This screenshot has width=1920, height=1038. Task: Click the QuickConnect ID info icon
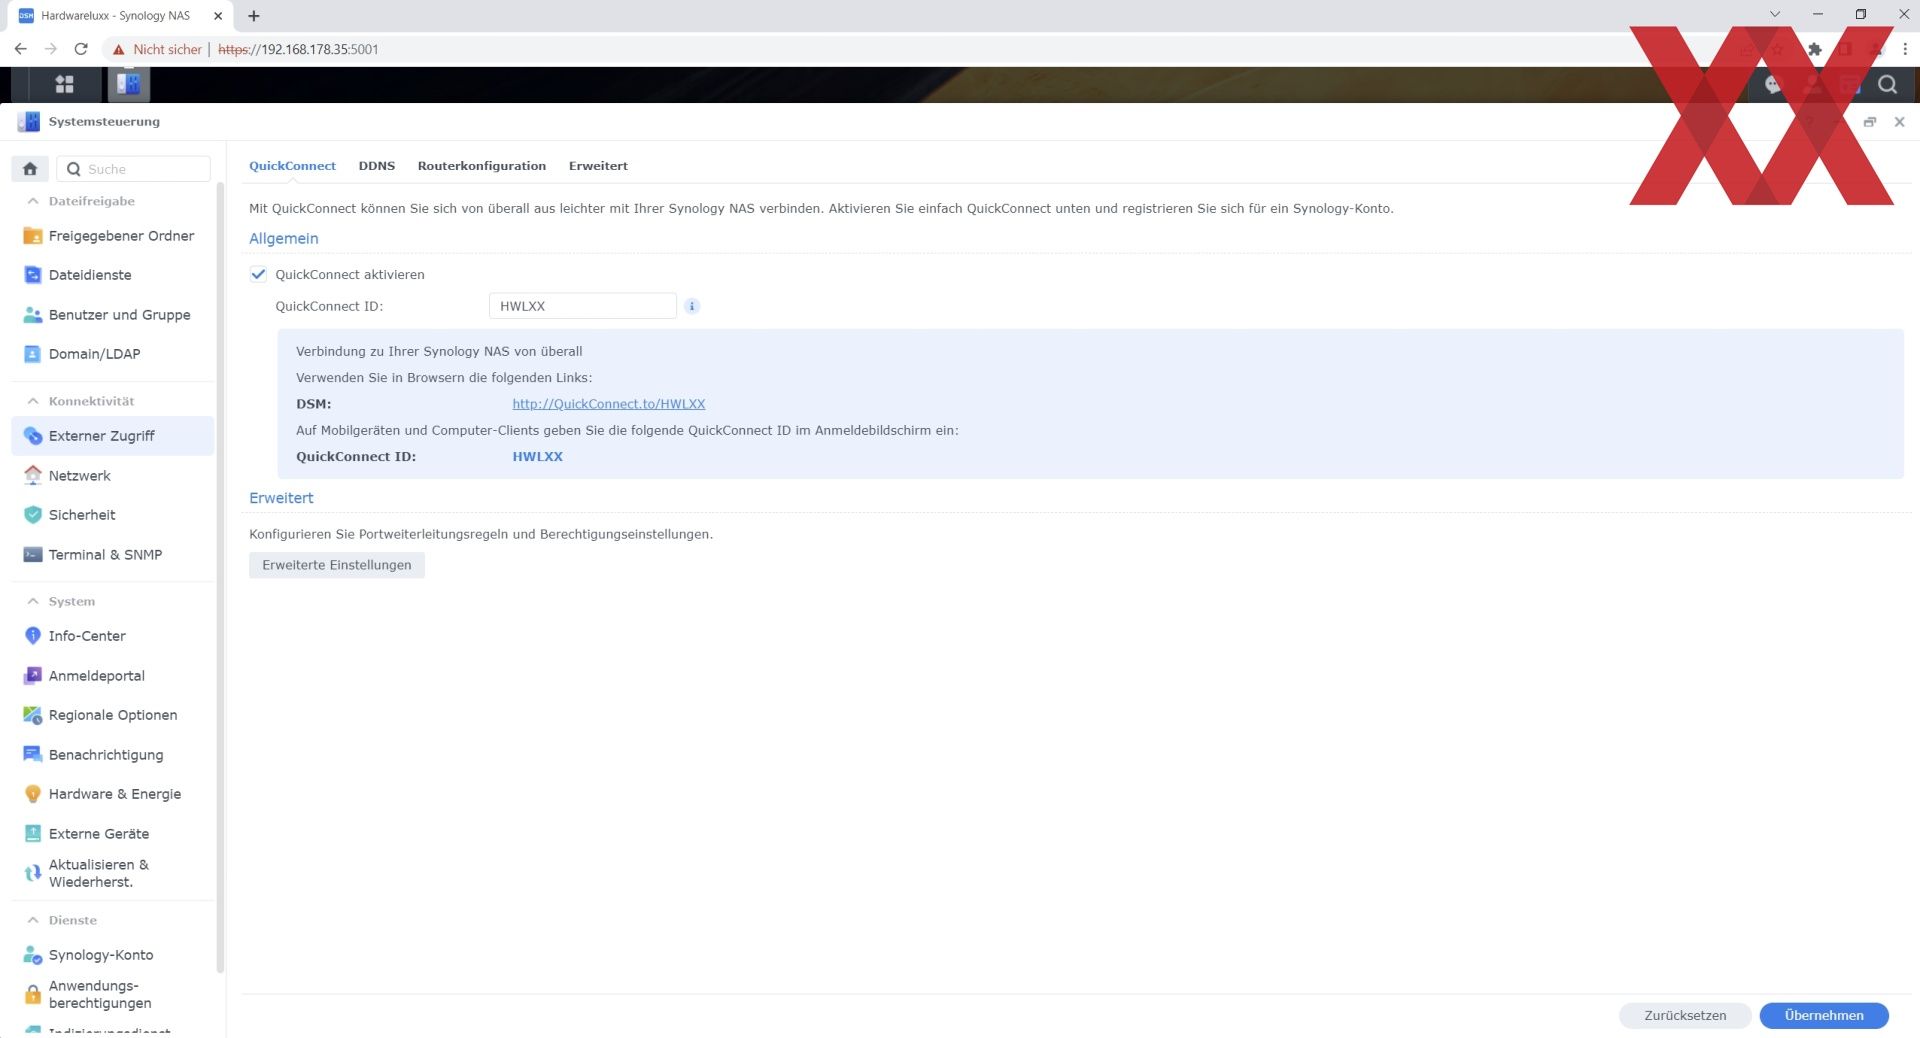click(692, 306)
